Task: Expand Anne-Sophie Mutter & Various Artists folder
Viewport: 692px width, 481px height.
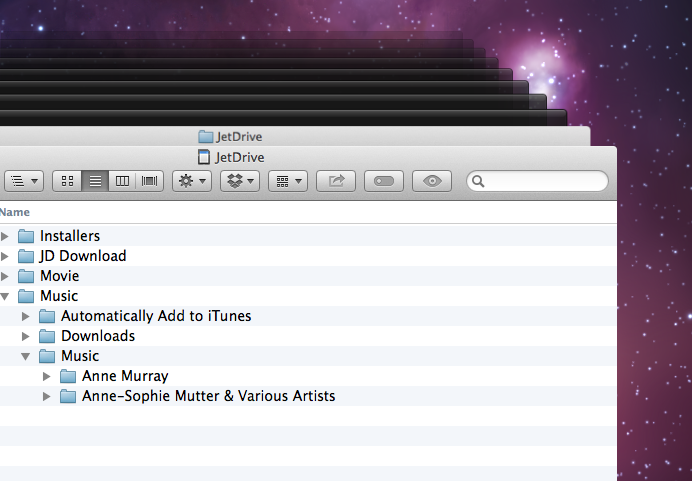Action: [x=46, y=396]
